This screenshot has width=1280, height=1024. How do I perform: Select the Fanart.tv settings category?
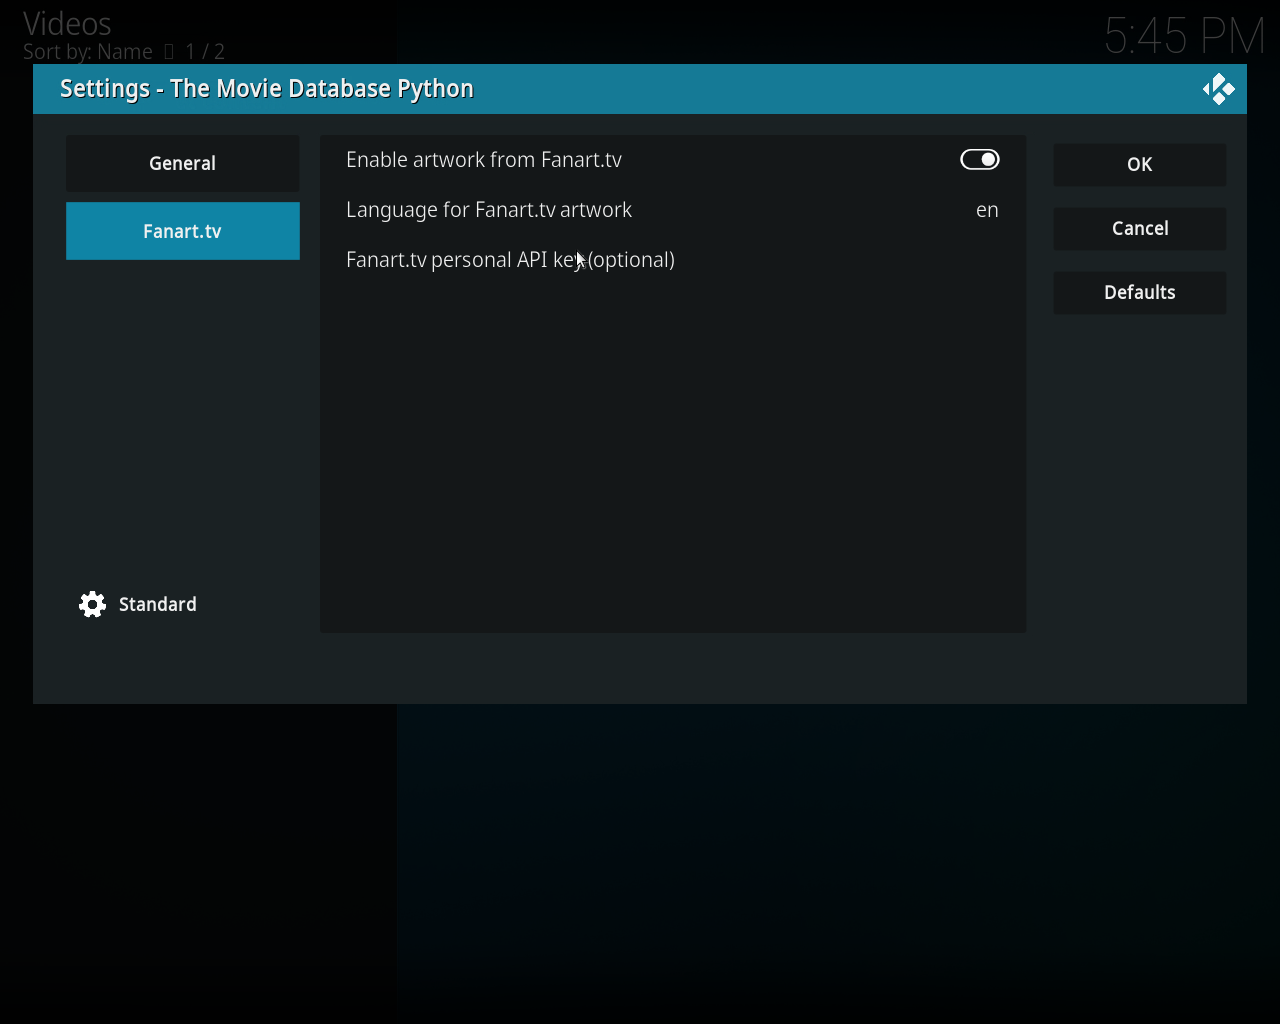point(183,231)
